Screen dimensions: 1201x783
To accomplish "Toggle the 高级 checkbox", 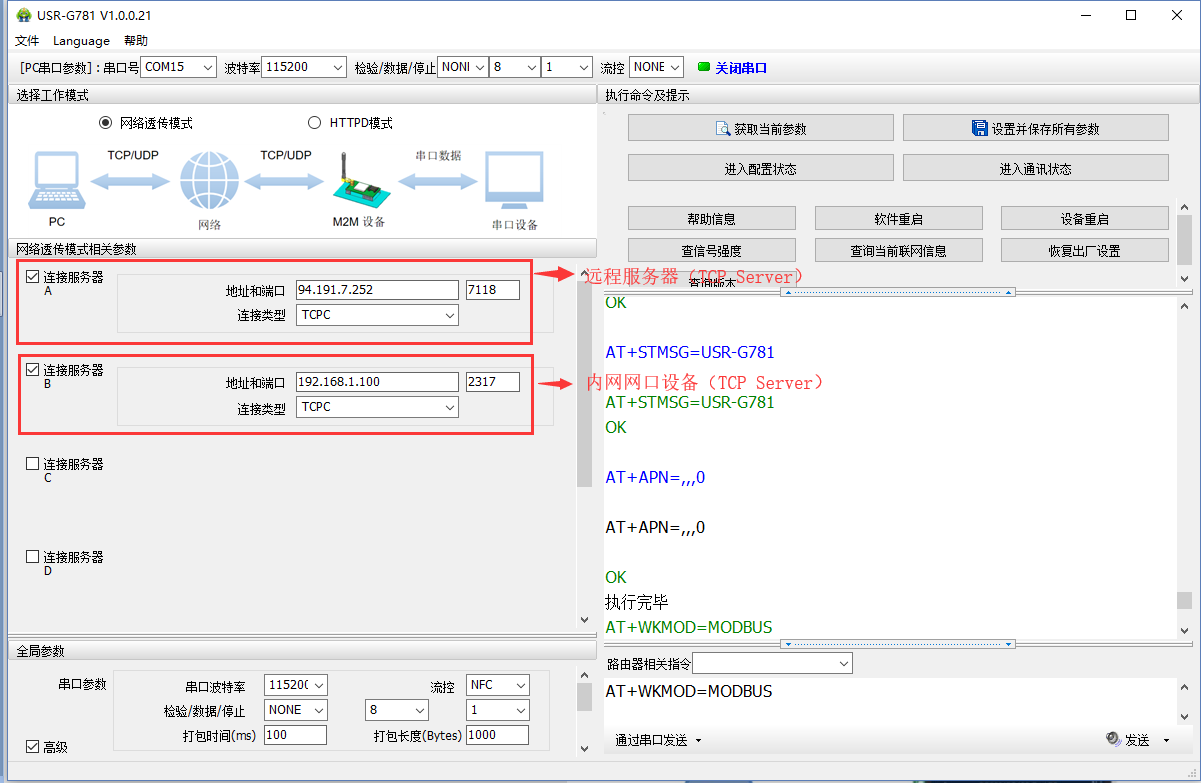I will (33, 746).
